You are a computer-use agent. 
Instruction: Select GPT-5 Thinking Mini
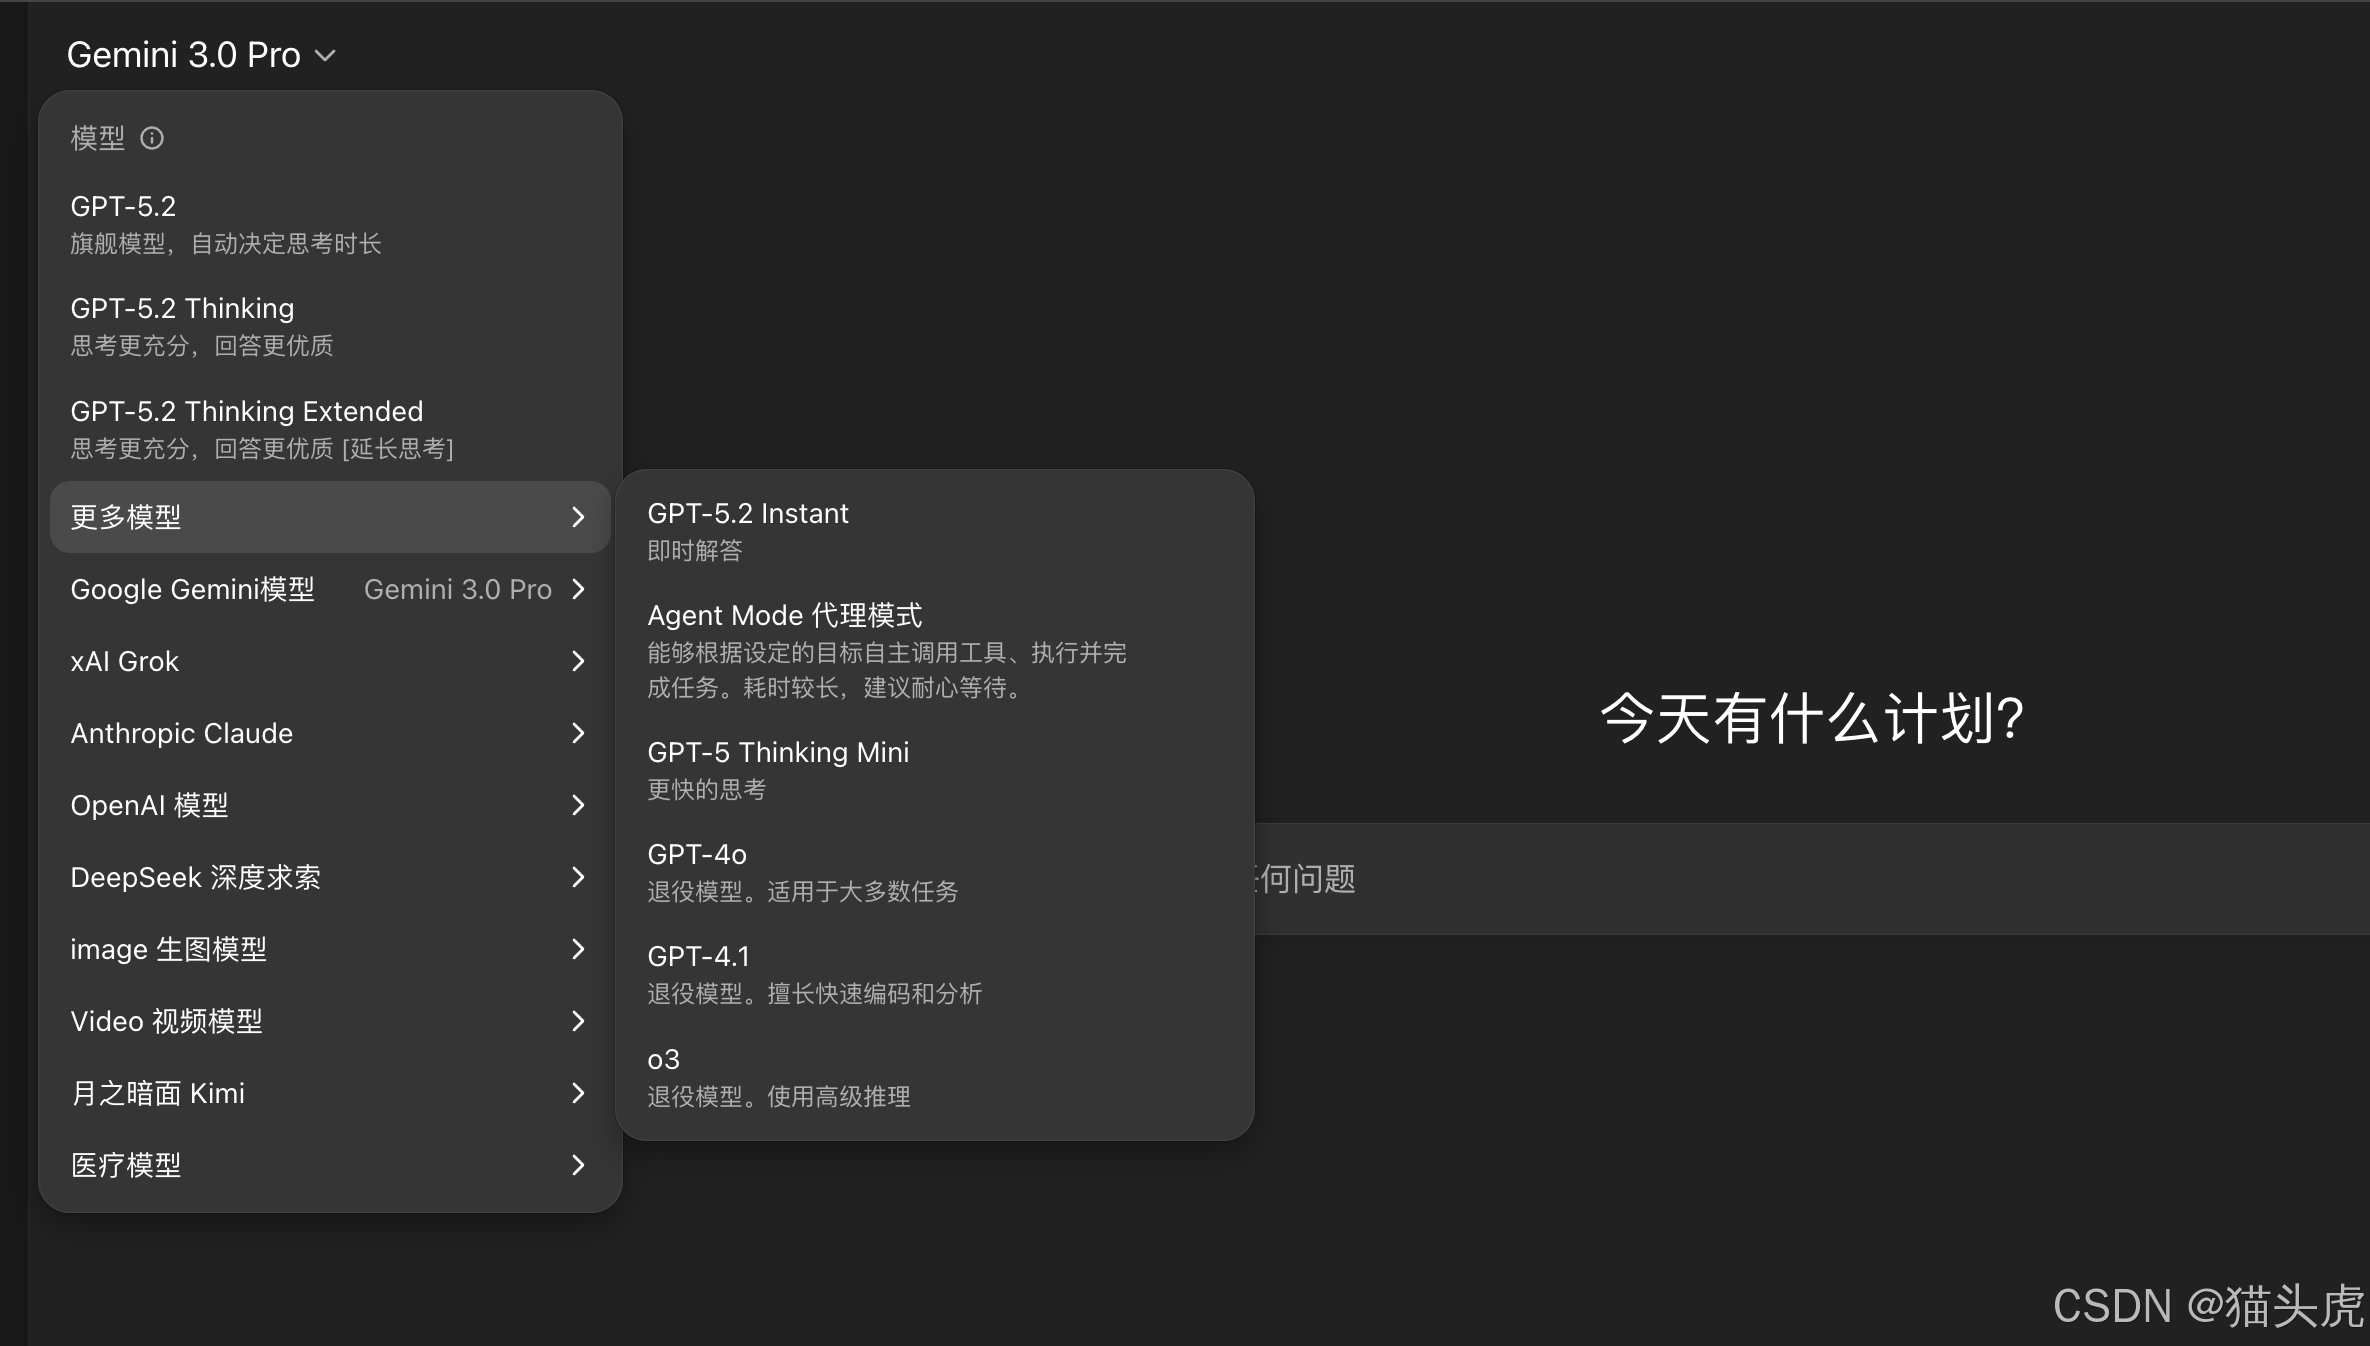tap(880, 768)
